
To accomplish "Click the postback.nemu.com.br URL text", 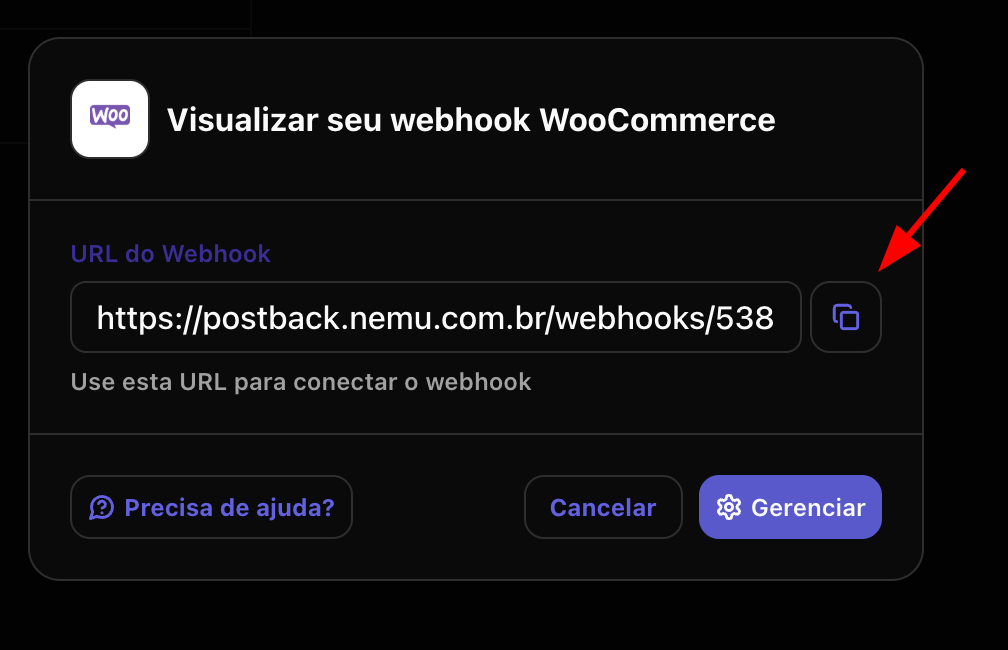I will (x=435, y=318).
